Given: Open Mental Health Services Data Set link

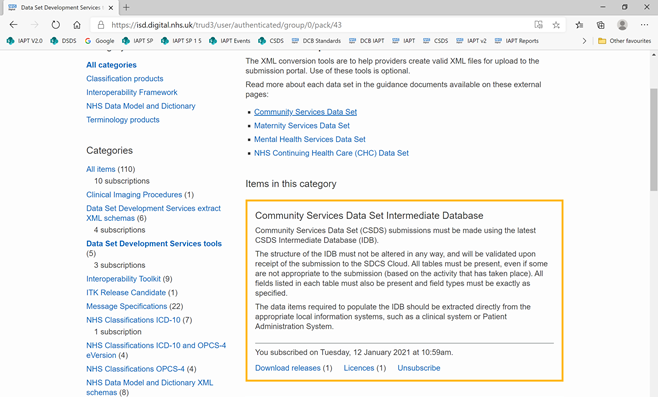Looking at the screenshot, I should 310,139.
